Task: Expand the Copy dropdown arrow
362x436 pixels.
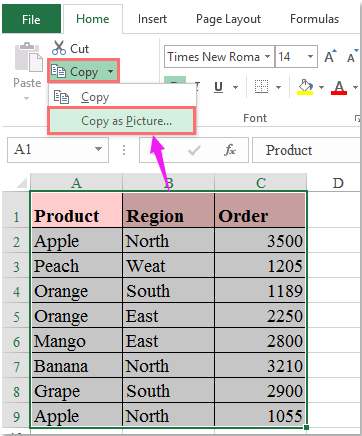Action: tap(110, 71)
